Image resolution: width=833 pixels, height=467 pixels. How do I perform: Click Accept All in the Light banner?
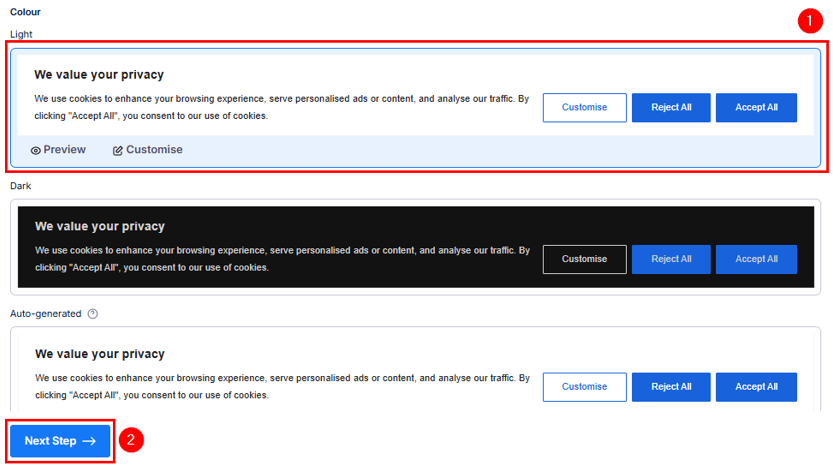pos(756,108)
